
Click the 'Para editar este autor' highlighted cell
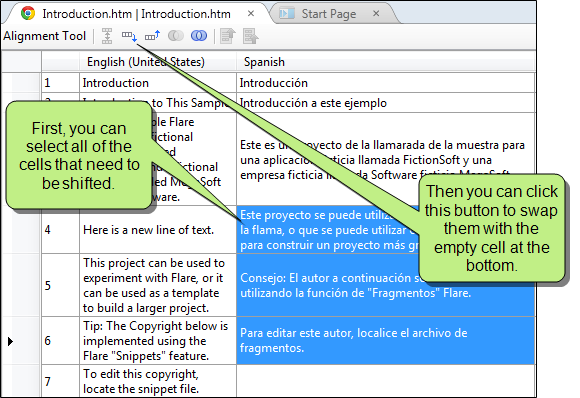click(x=386, y=340)
